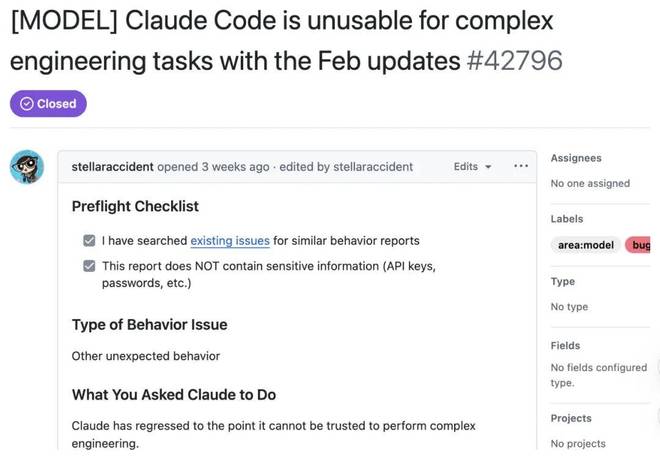Click the purple Closed status badge
660x461 pixels.
point(49,104)
